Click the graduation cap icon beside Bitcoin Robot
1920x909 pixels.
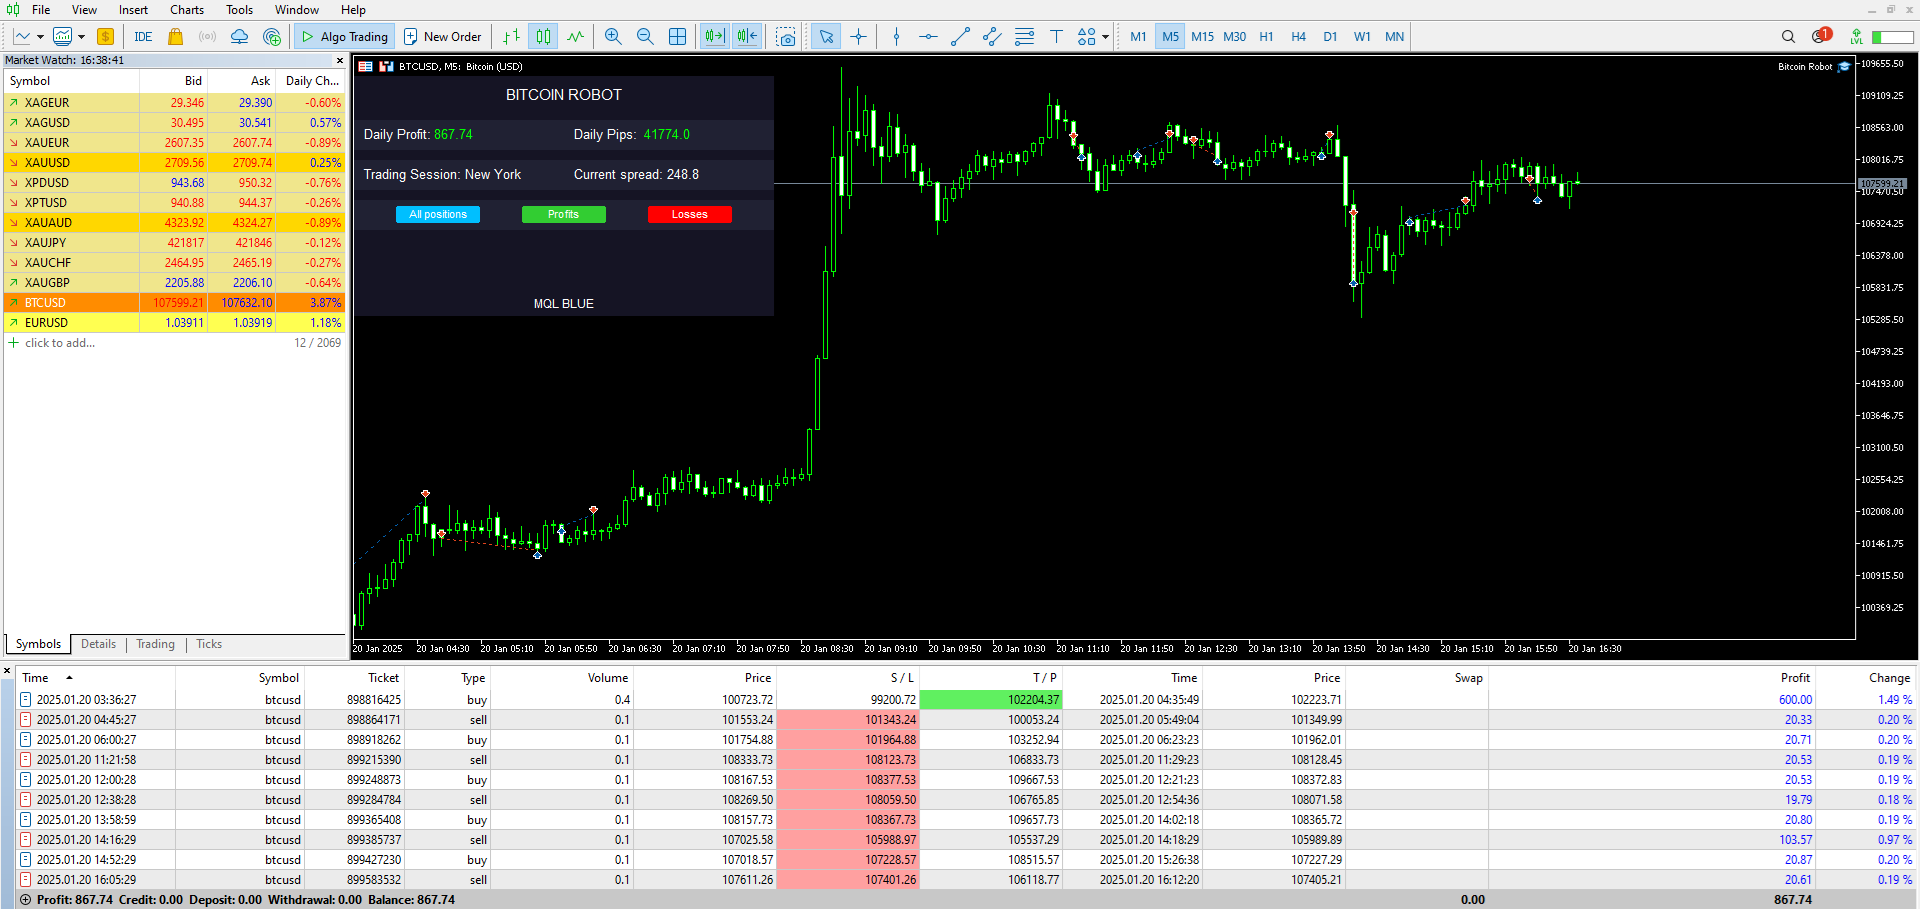coord(1844,67)
